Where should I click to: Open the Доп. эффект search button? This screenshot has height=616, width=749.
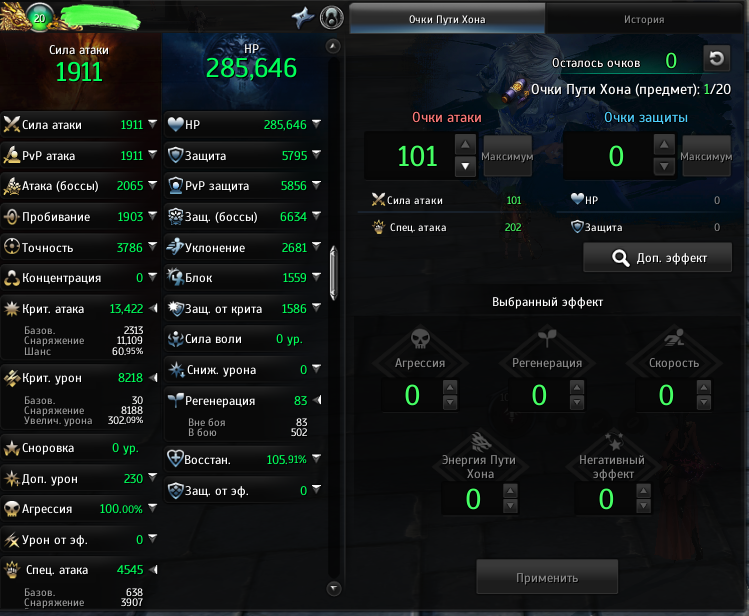pyautogui.click(x=657, y=258)
